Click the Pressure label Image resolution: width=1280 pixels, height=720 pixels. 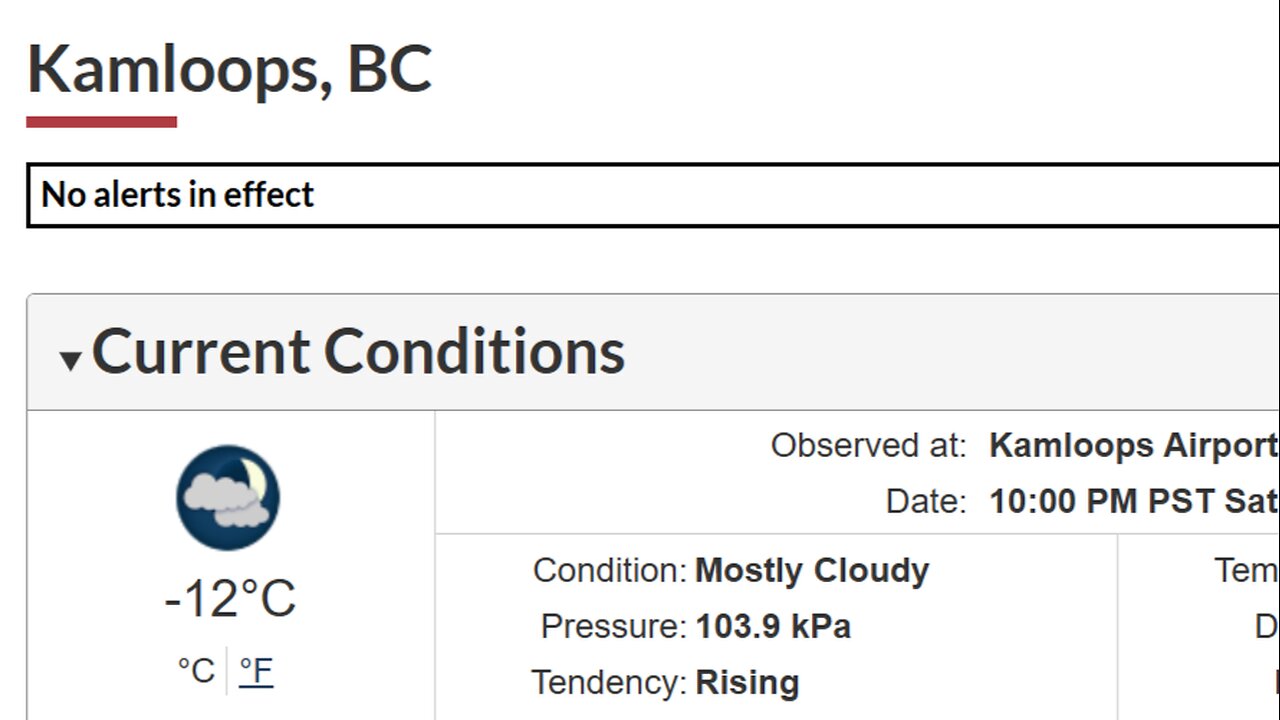(x=613, y=627)
